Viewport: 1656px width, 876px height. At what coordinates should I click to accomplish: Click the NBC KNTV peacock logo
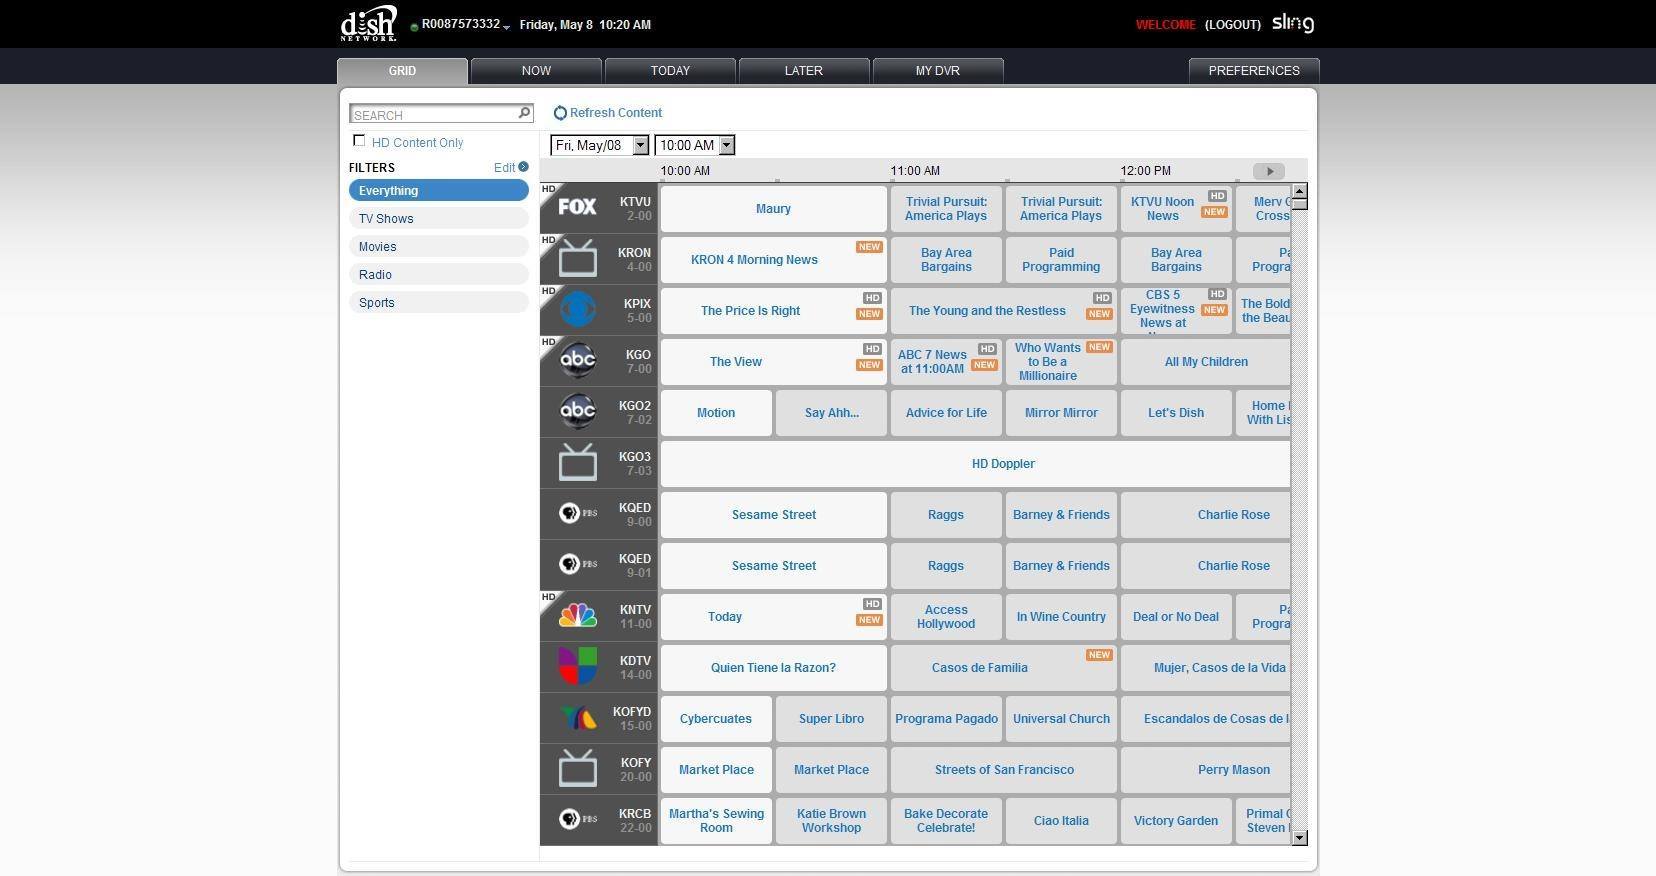click(577, 615)
